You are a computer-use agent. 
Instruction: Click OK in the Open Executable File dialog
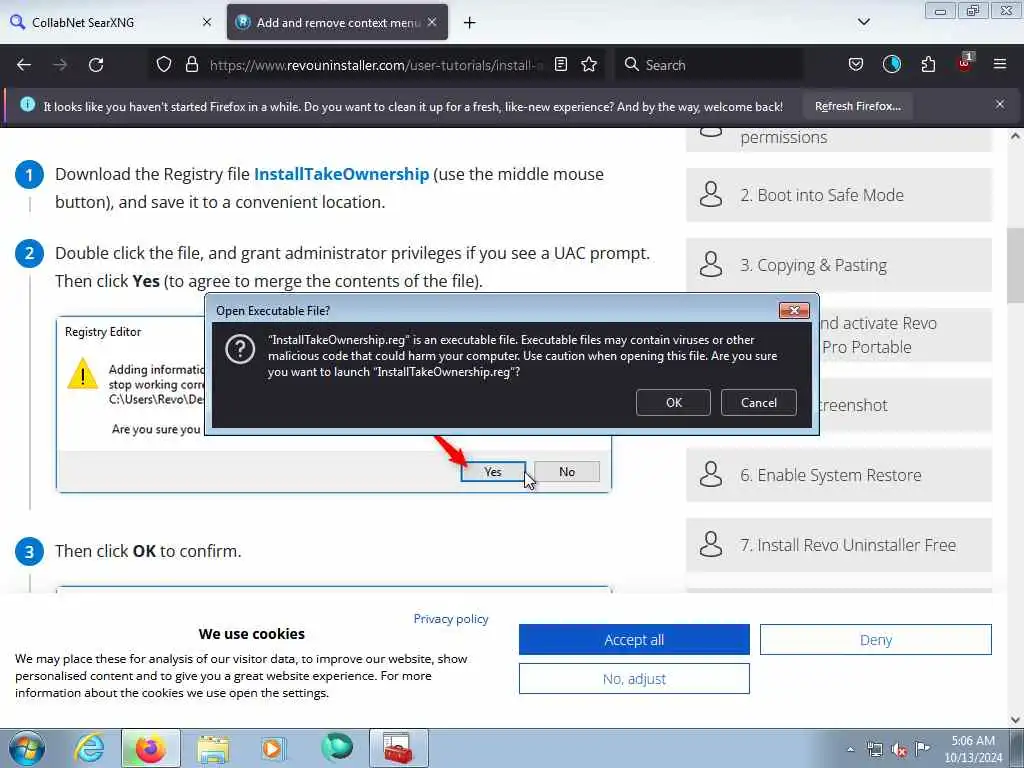[x=673, y=402]
